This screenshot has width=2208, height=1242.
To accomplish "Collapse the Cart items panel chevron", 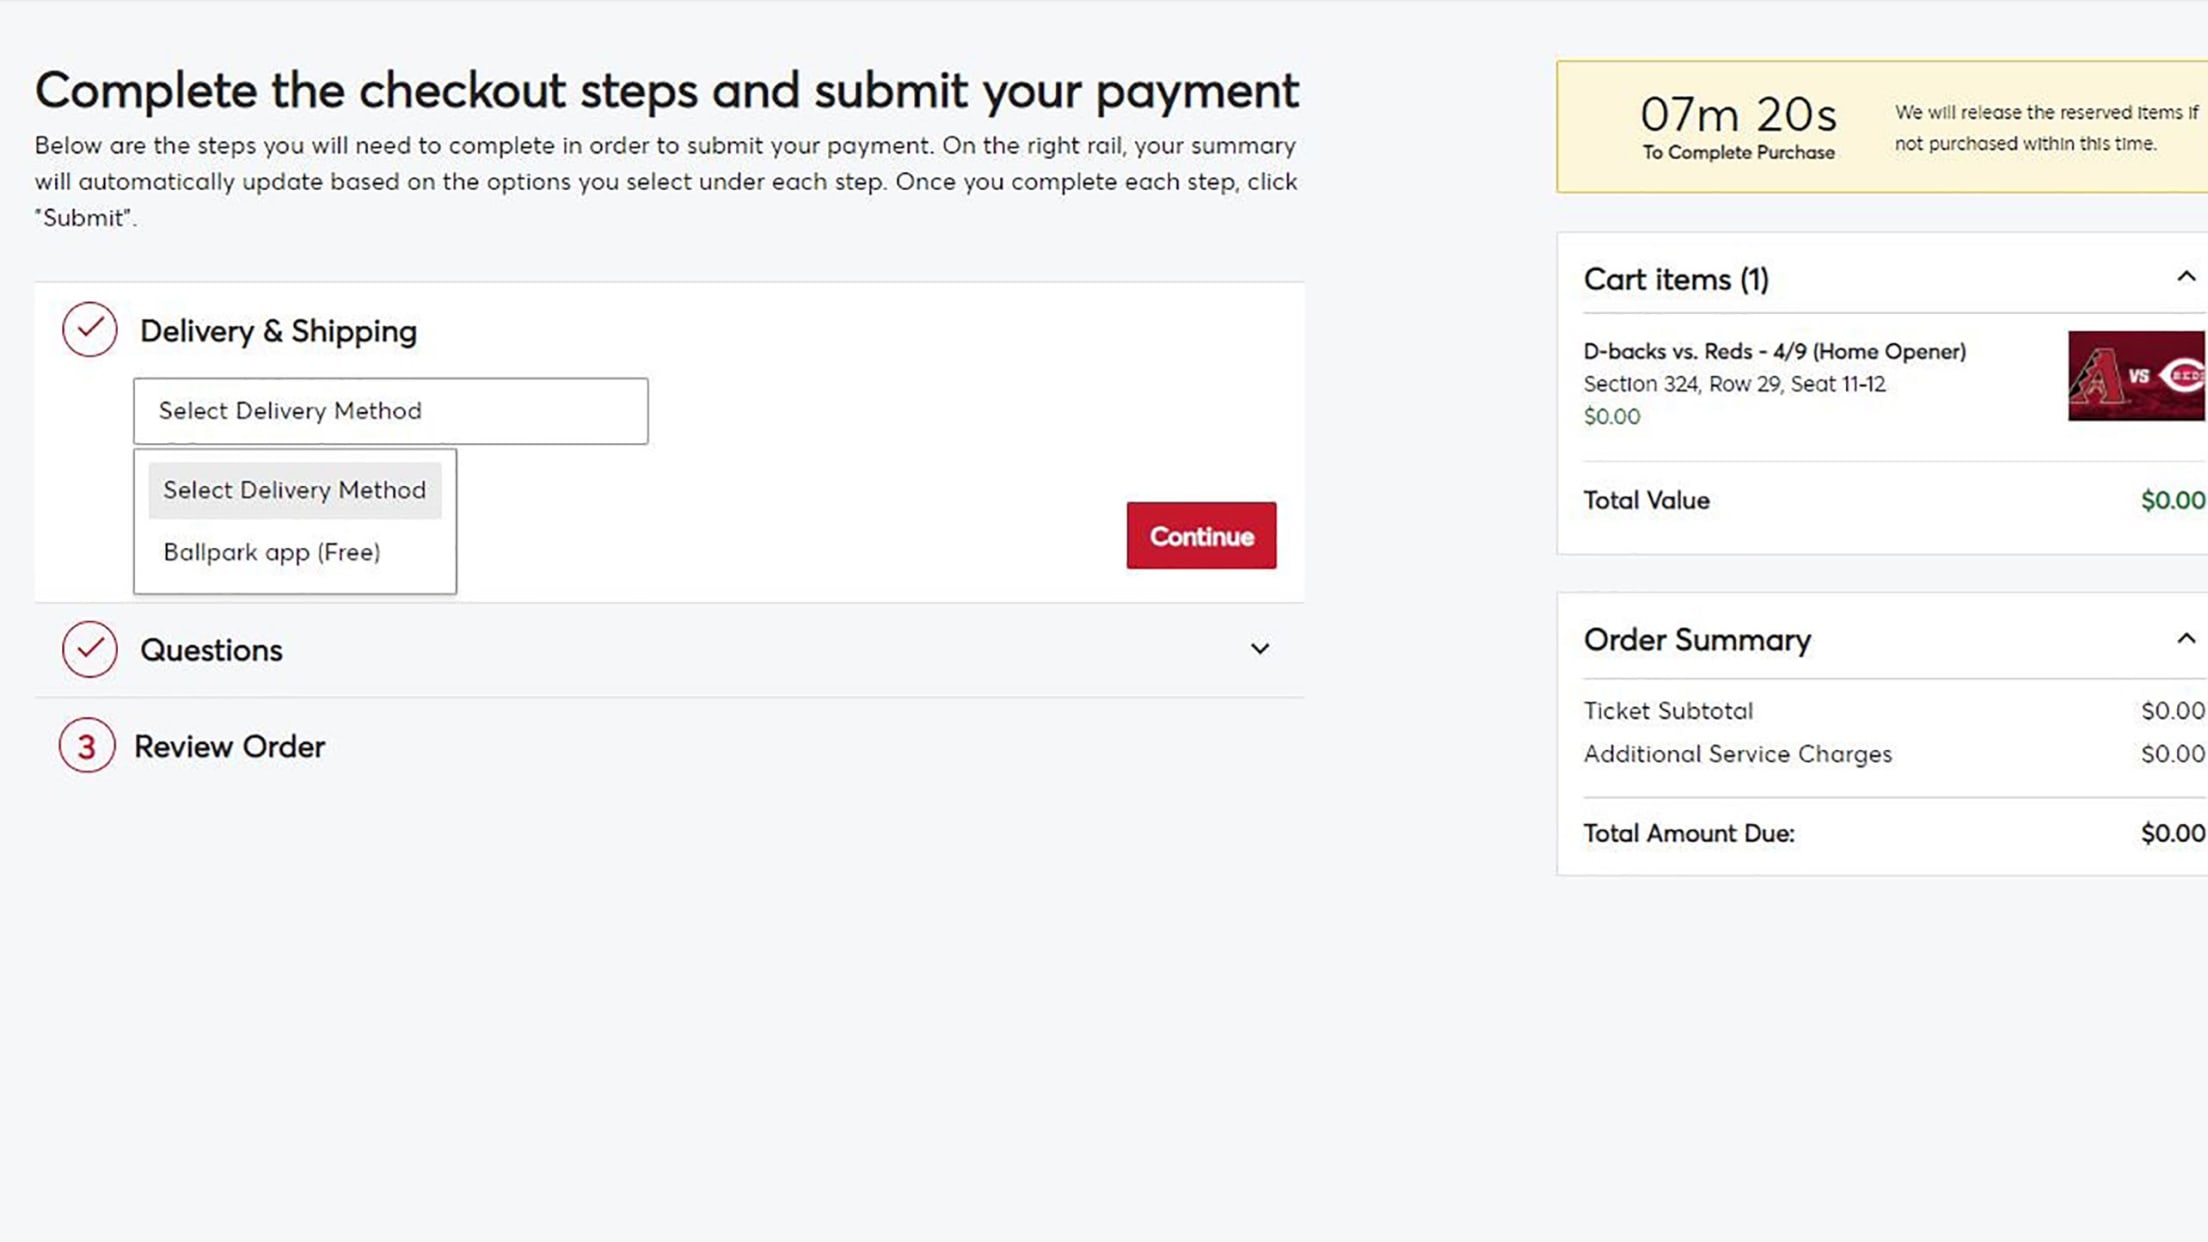I will 2186,277.
